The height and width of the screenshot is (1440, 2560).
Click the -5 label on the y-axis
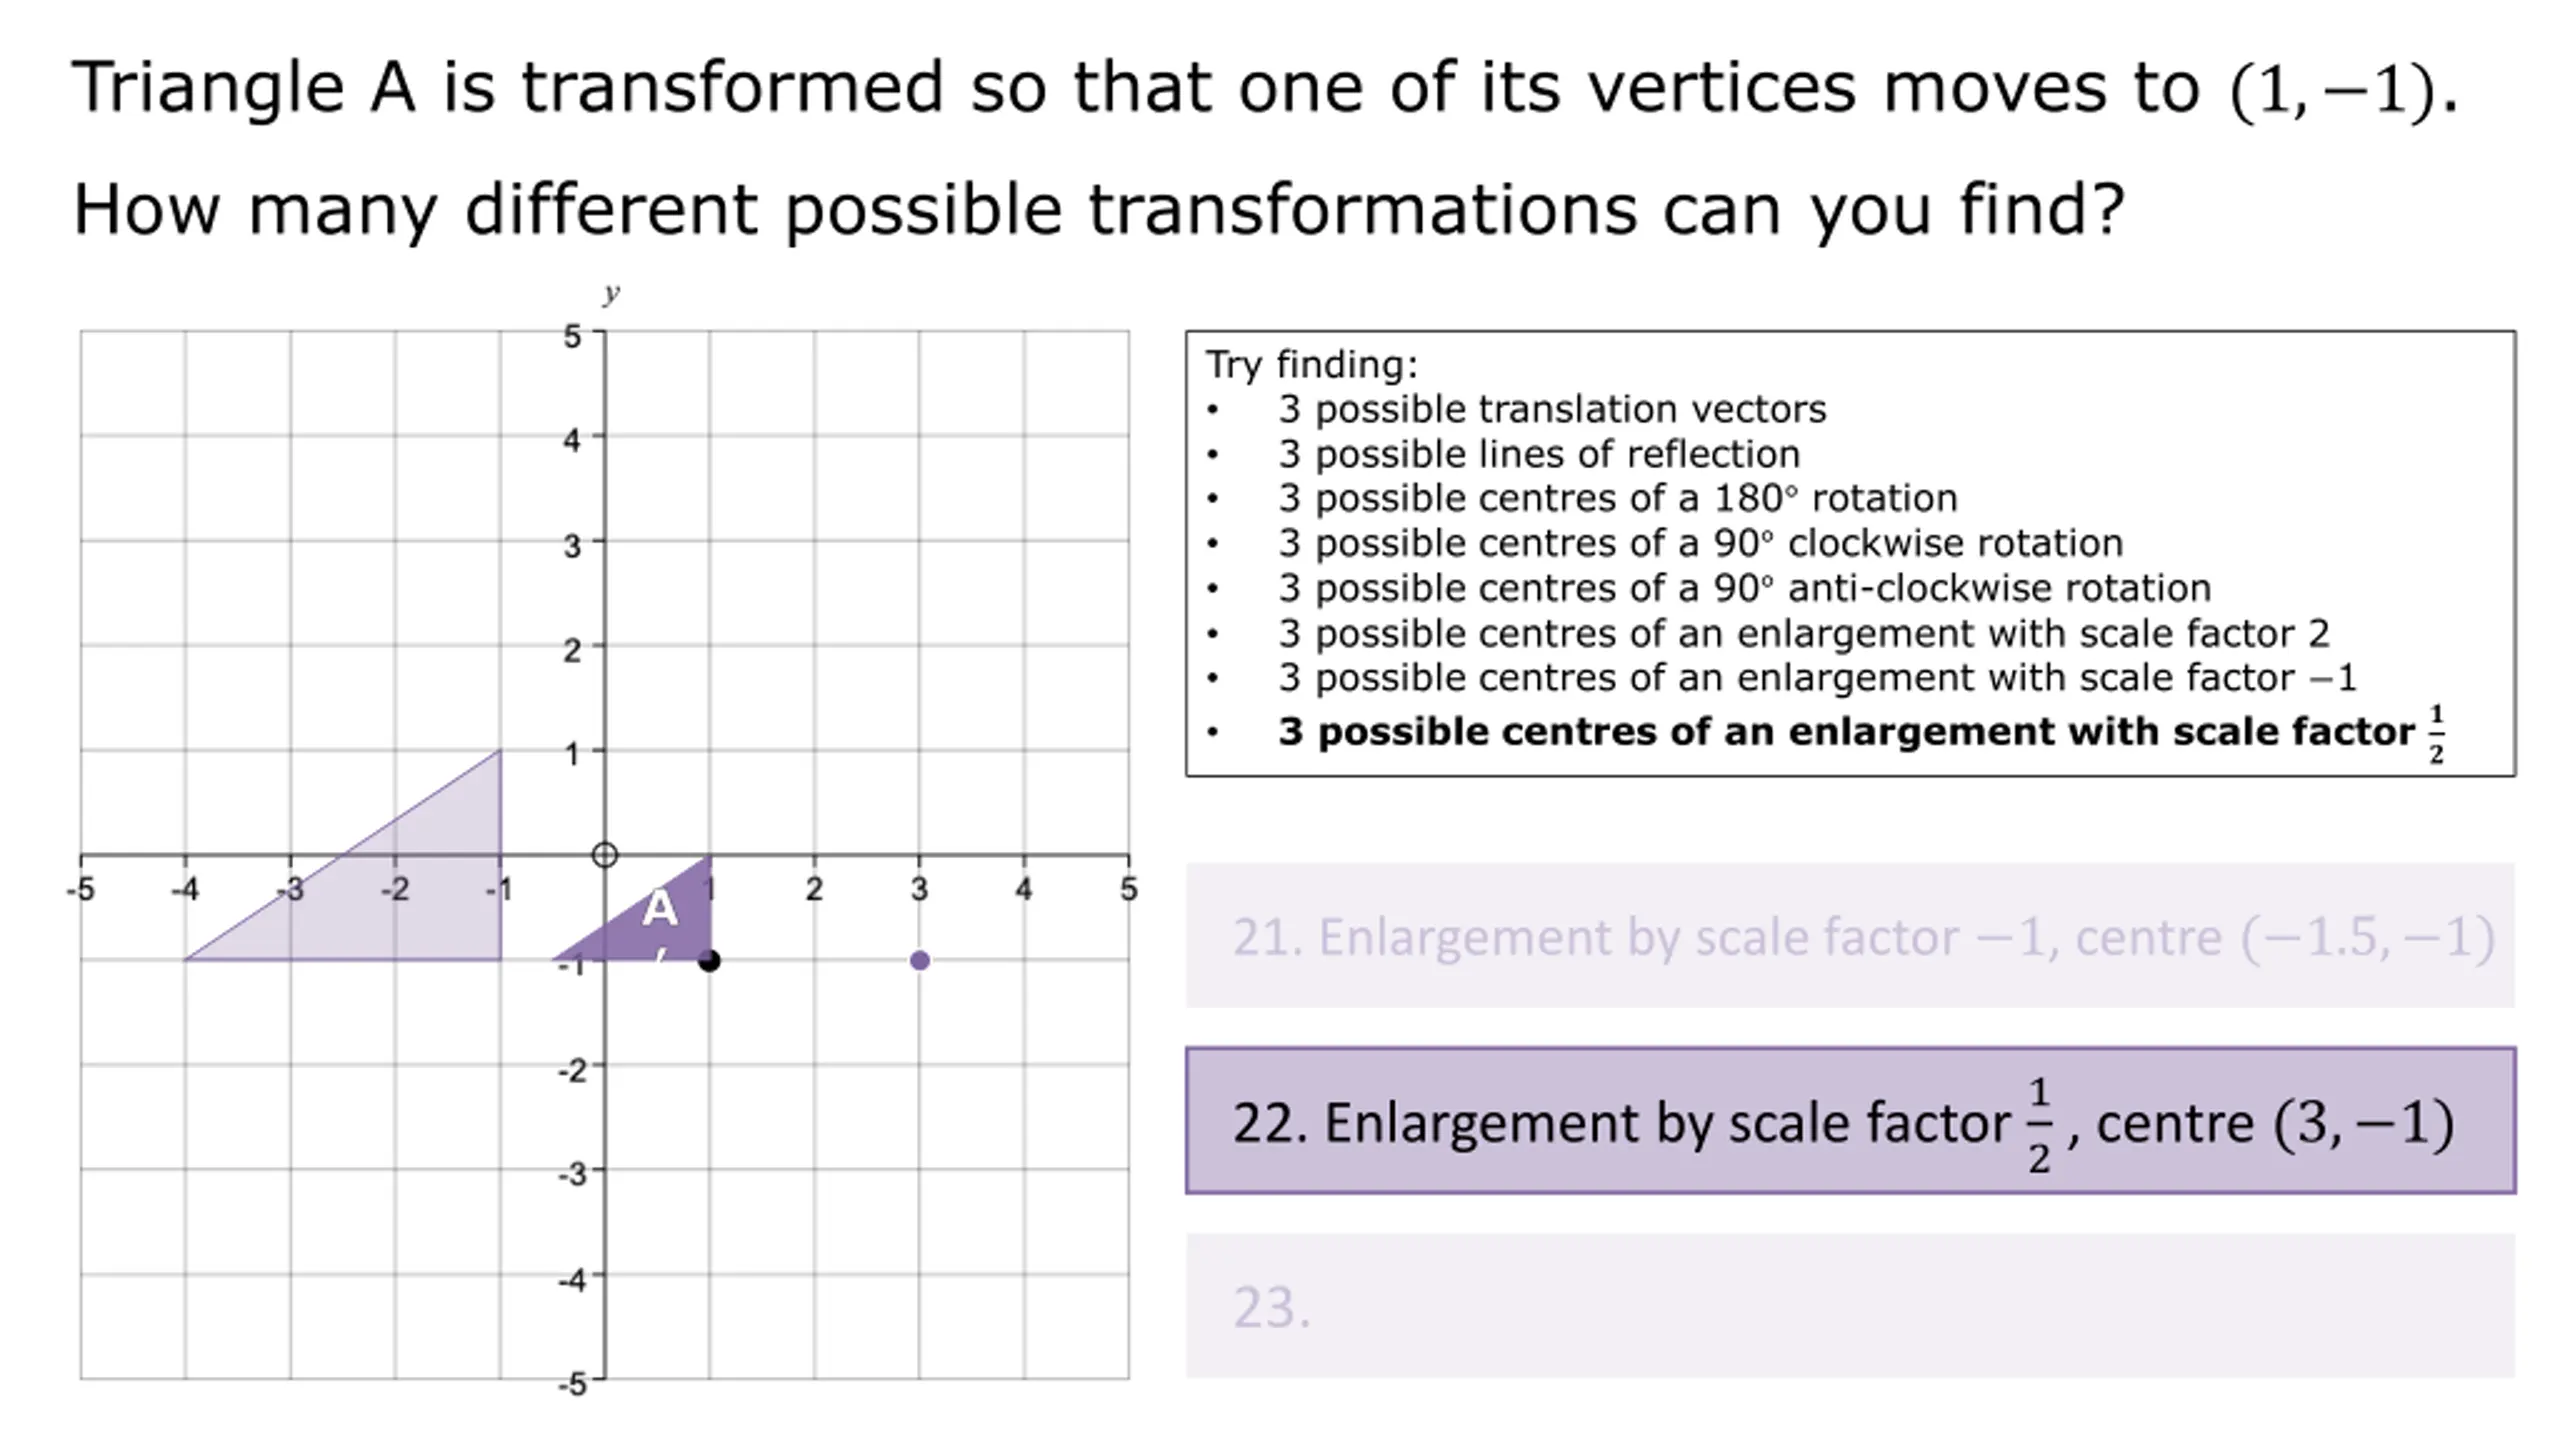[572, 1384]
